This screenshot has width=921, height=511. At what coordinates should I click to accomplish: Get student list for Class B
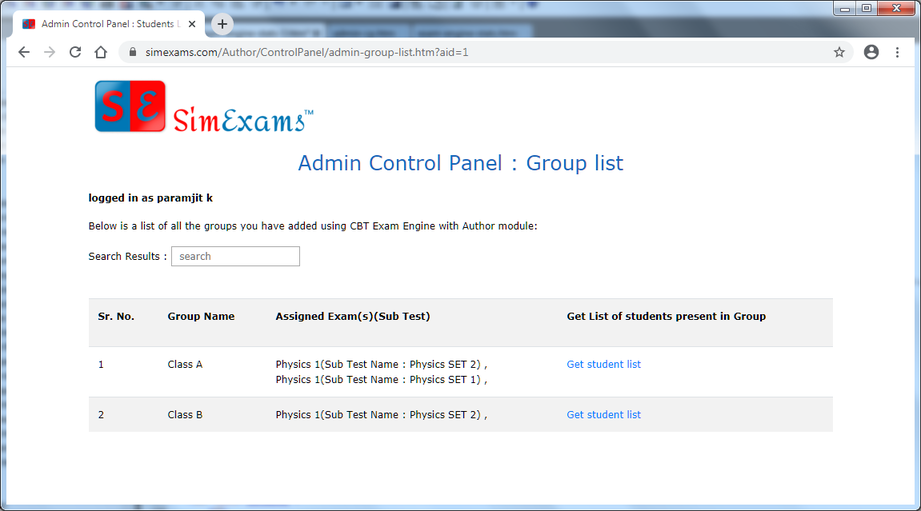pyautogui.click(x=603, y=414)
